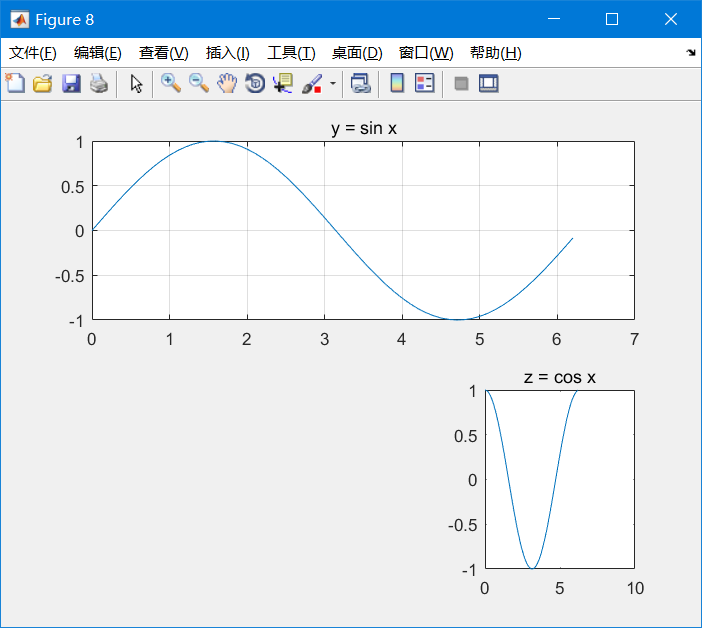Viewport: 702px width, 628px height.
Task: Click the 'z = cos x' title
Action: (x=560, y=378)
